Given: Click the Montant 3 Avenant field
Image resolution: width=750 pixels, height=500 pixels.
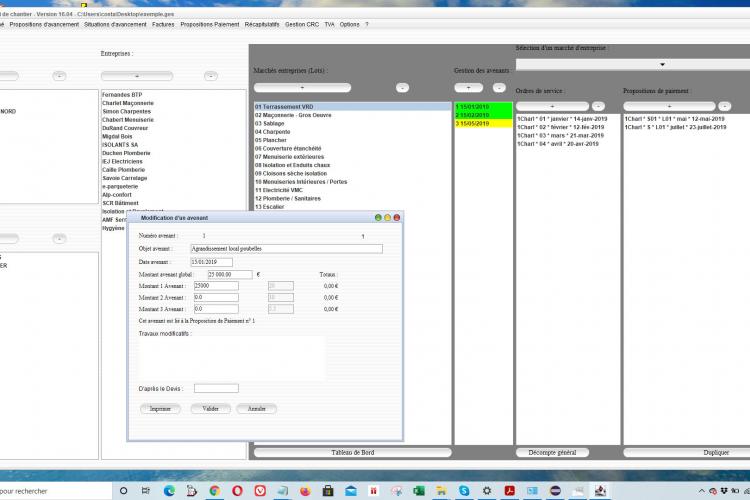Looking at the screenshot, I should point(216,309).
